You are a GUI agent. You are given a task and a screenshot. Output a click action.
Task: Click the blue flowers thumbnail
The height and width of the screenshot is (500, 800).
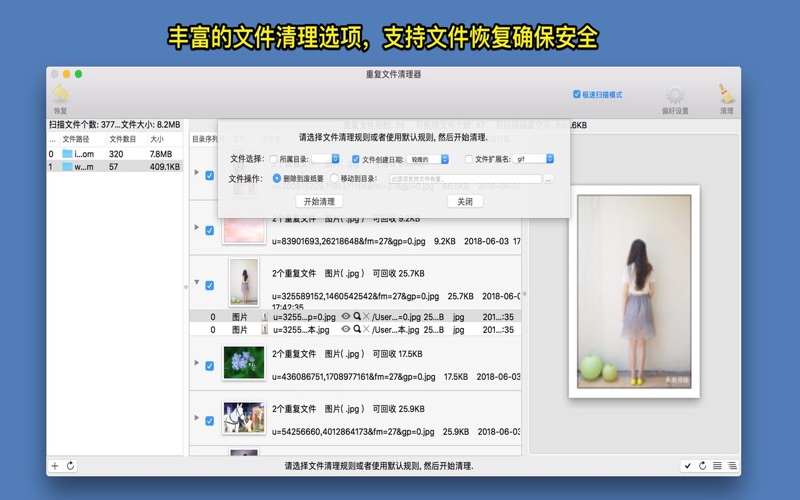click(x=244, y=362)
